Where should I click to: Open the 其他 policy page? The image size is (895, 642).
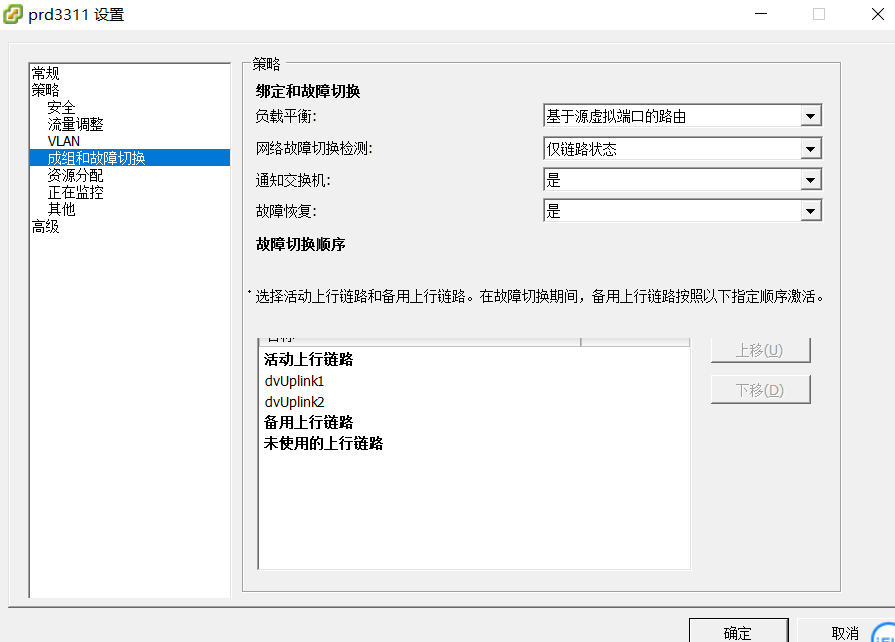point(62,209)
